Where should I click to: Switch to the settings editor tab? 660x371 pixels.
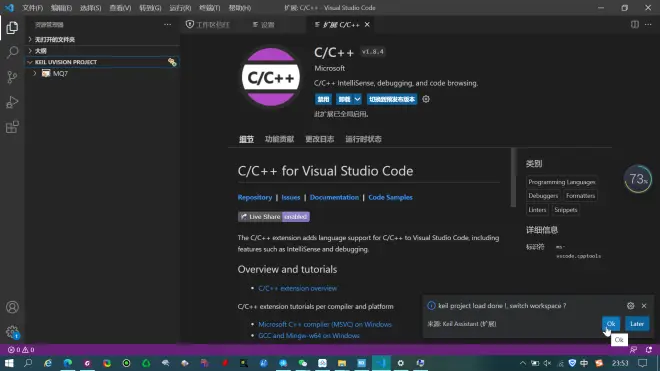click(x=264, y=25)
